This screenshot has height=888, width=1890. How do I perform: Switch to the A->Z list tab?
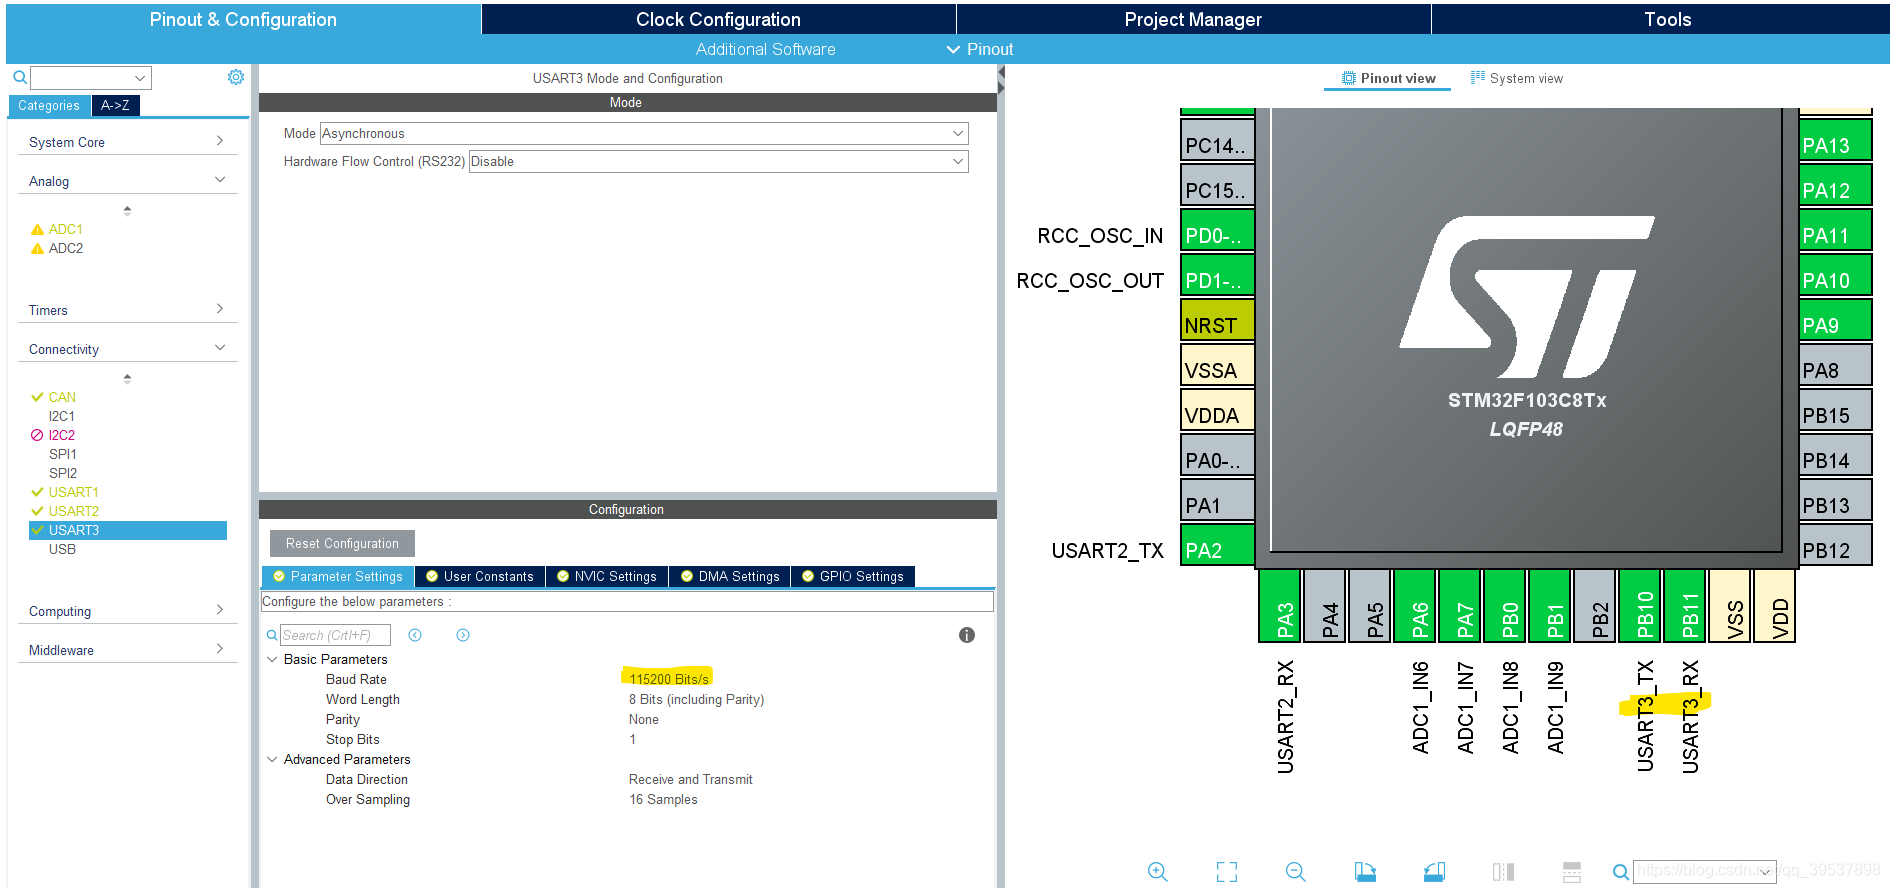coord(115,105)
